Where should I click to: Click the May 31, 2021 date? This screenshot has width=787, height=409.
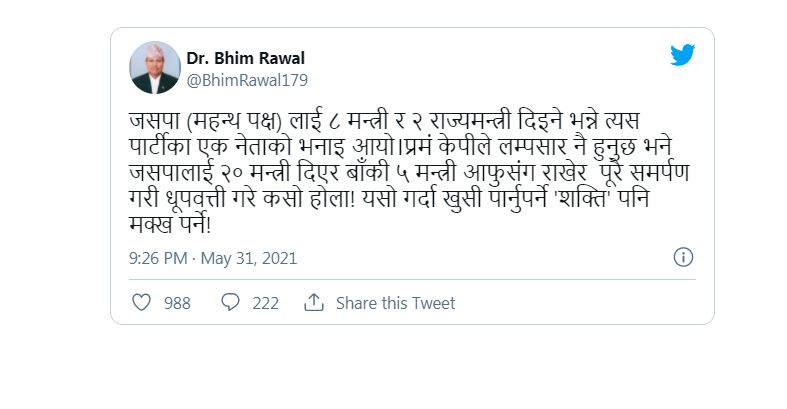(x=249, y=258)
